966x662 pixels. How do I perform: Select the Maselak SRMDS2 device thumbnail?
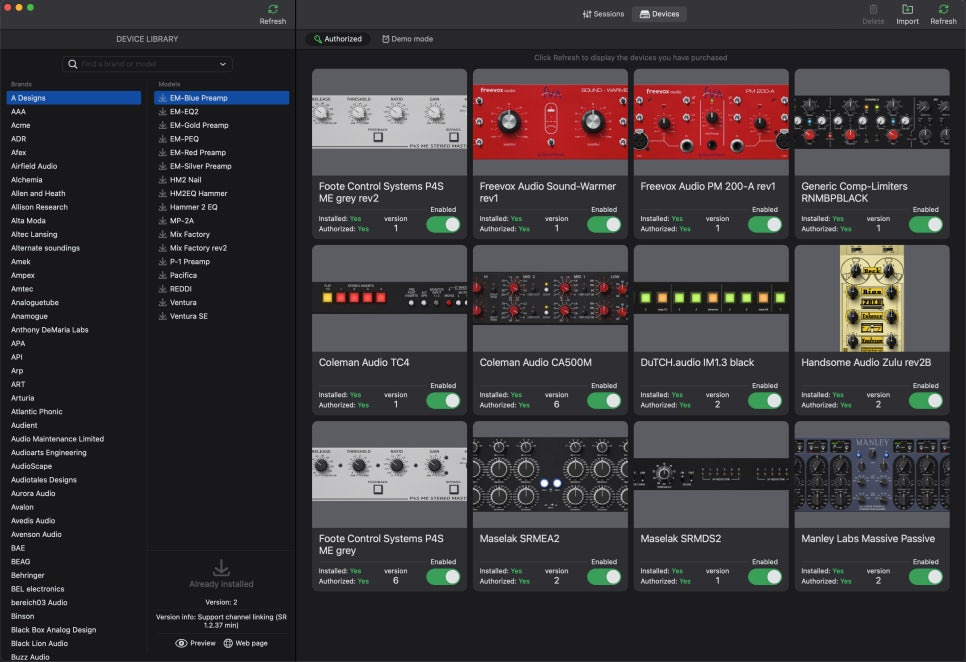[711, 475]
